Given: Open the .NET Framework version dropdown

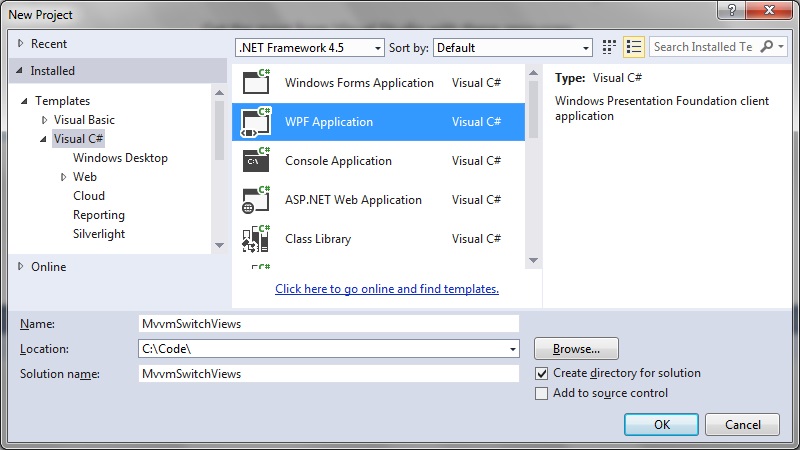Looking at the screenshot, I should click(x=309, y=47).
